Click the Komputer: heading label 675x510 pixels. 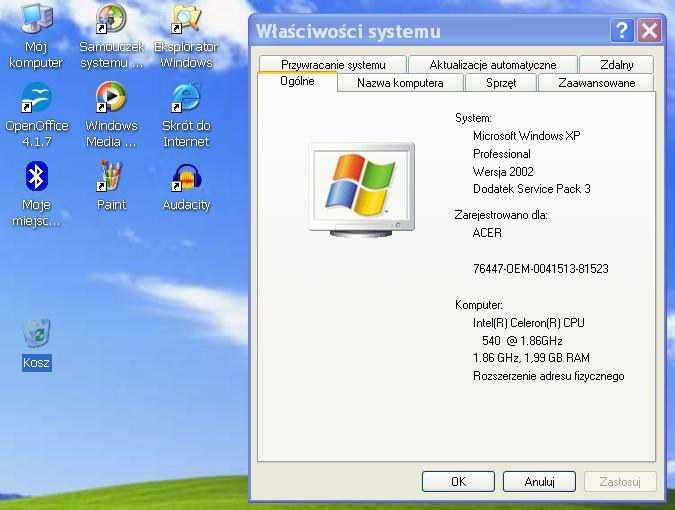(x=479, y=305)
